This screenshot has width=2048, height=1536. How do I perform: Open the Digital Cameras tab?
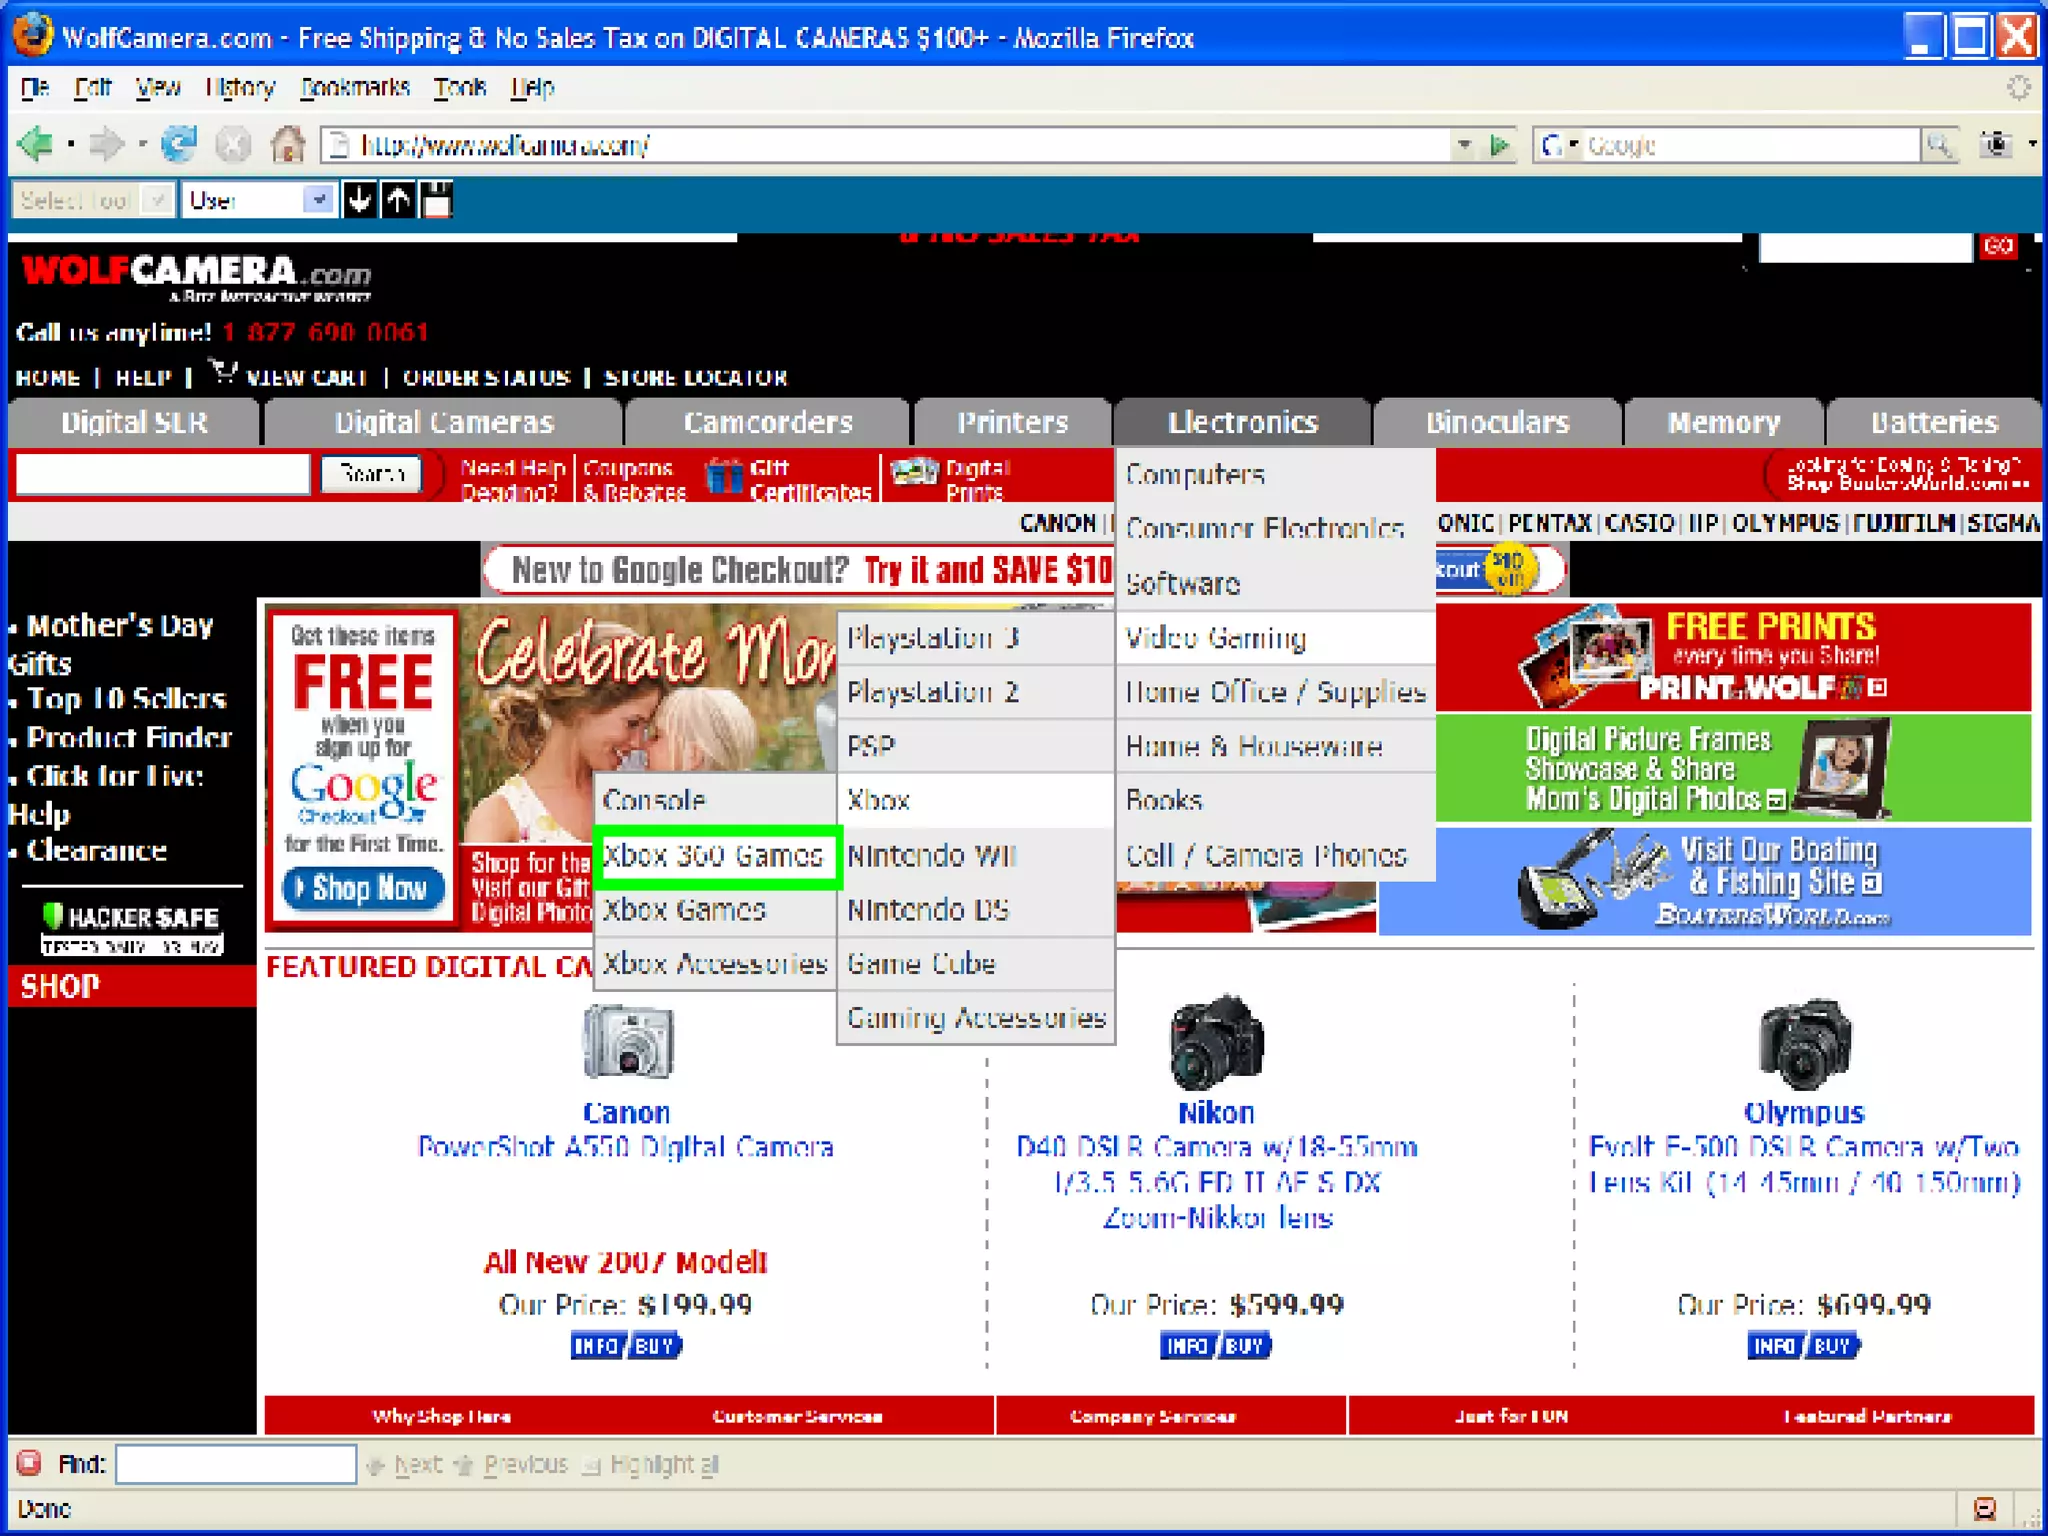click(x=443, y=423)
